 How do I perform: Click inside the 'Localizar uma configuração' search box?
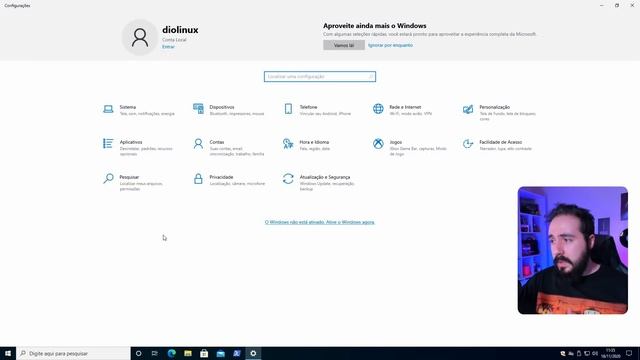pos(320,77)
